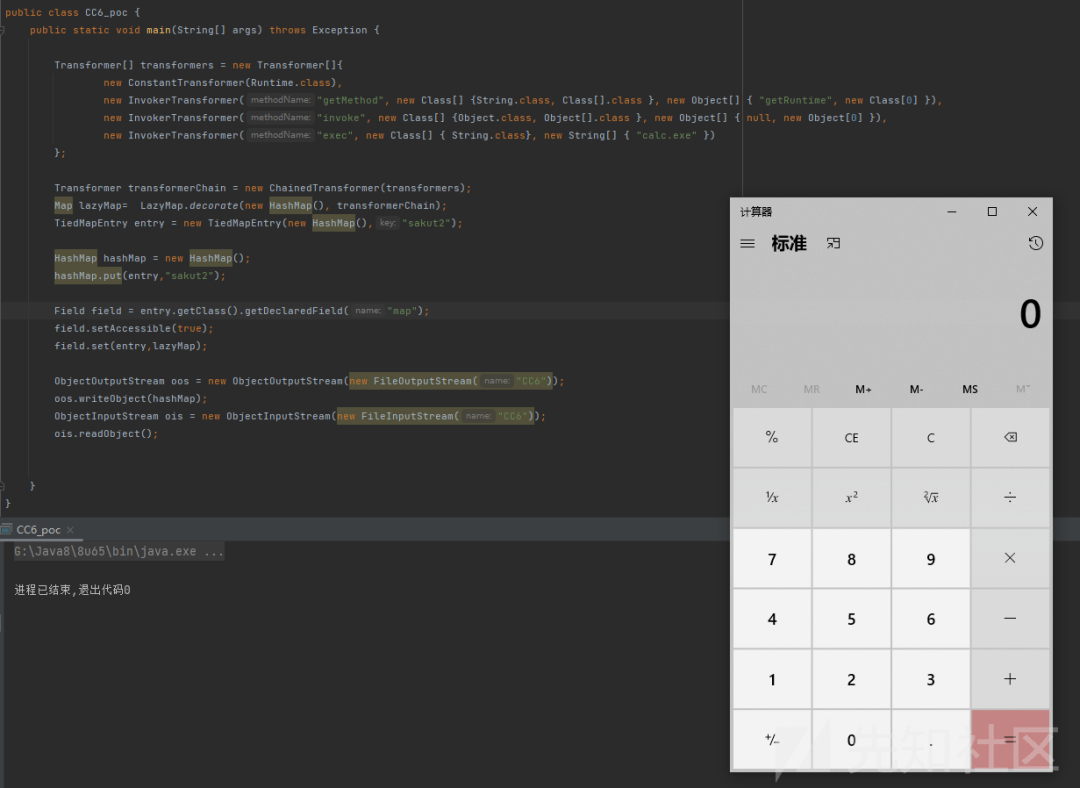The height and width of the screenshot is (788, 1080).
Task: Toggle calculator keep-on-top mode icon
Action: click(833, 243)
